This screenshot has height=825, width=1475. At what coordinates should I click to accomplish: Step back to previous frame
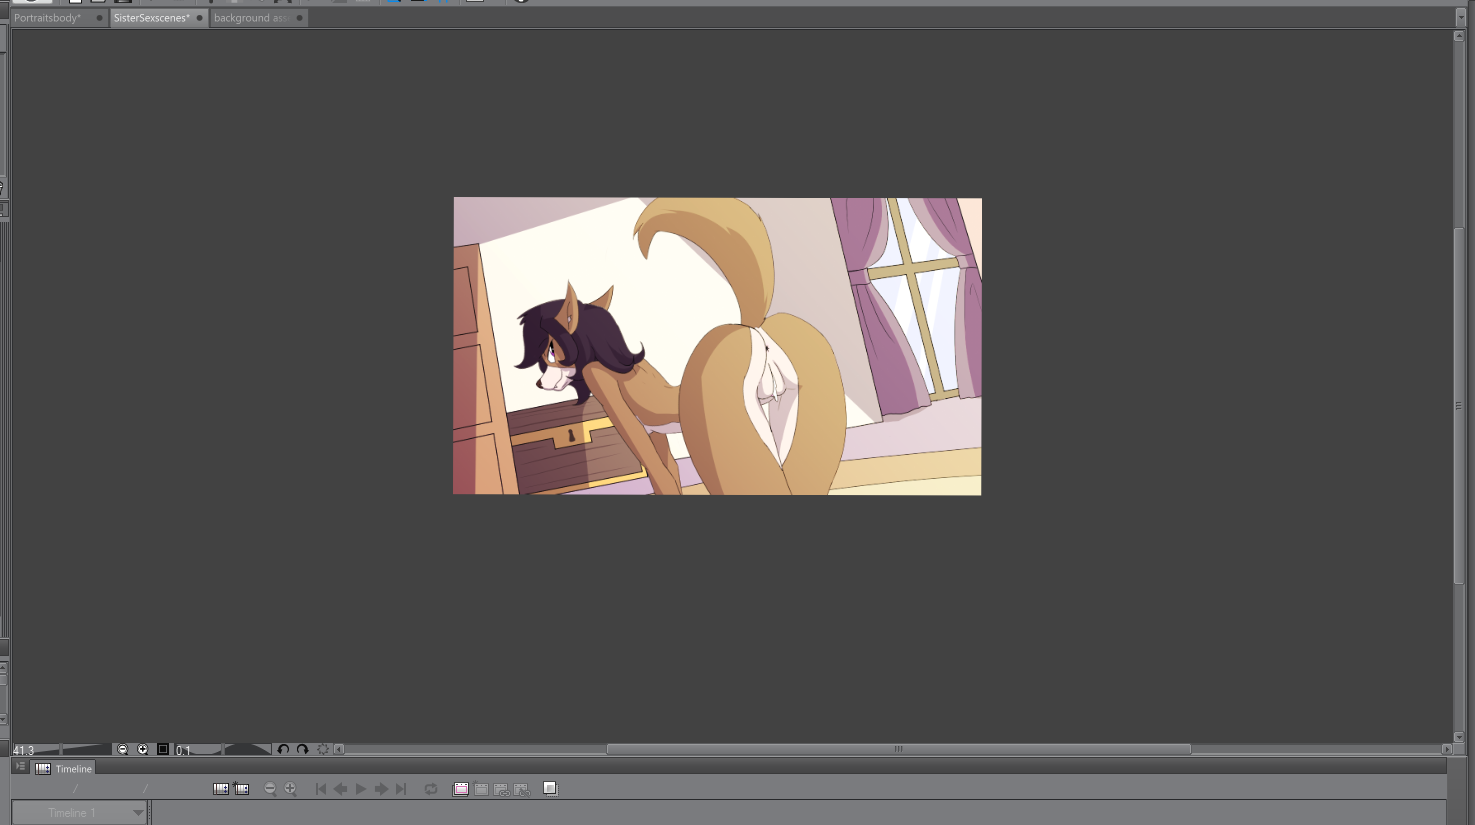click(340, 789)
